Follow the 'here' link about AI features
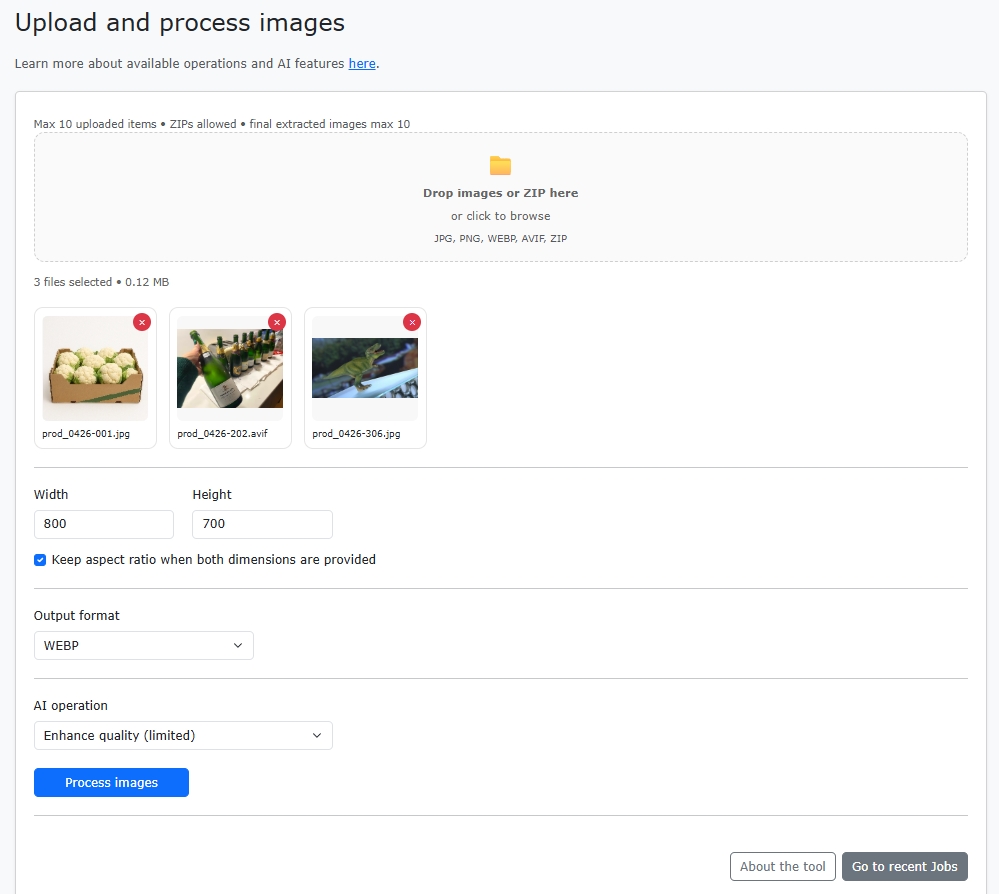The image size is (999, 894). (x=362, y=64)
